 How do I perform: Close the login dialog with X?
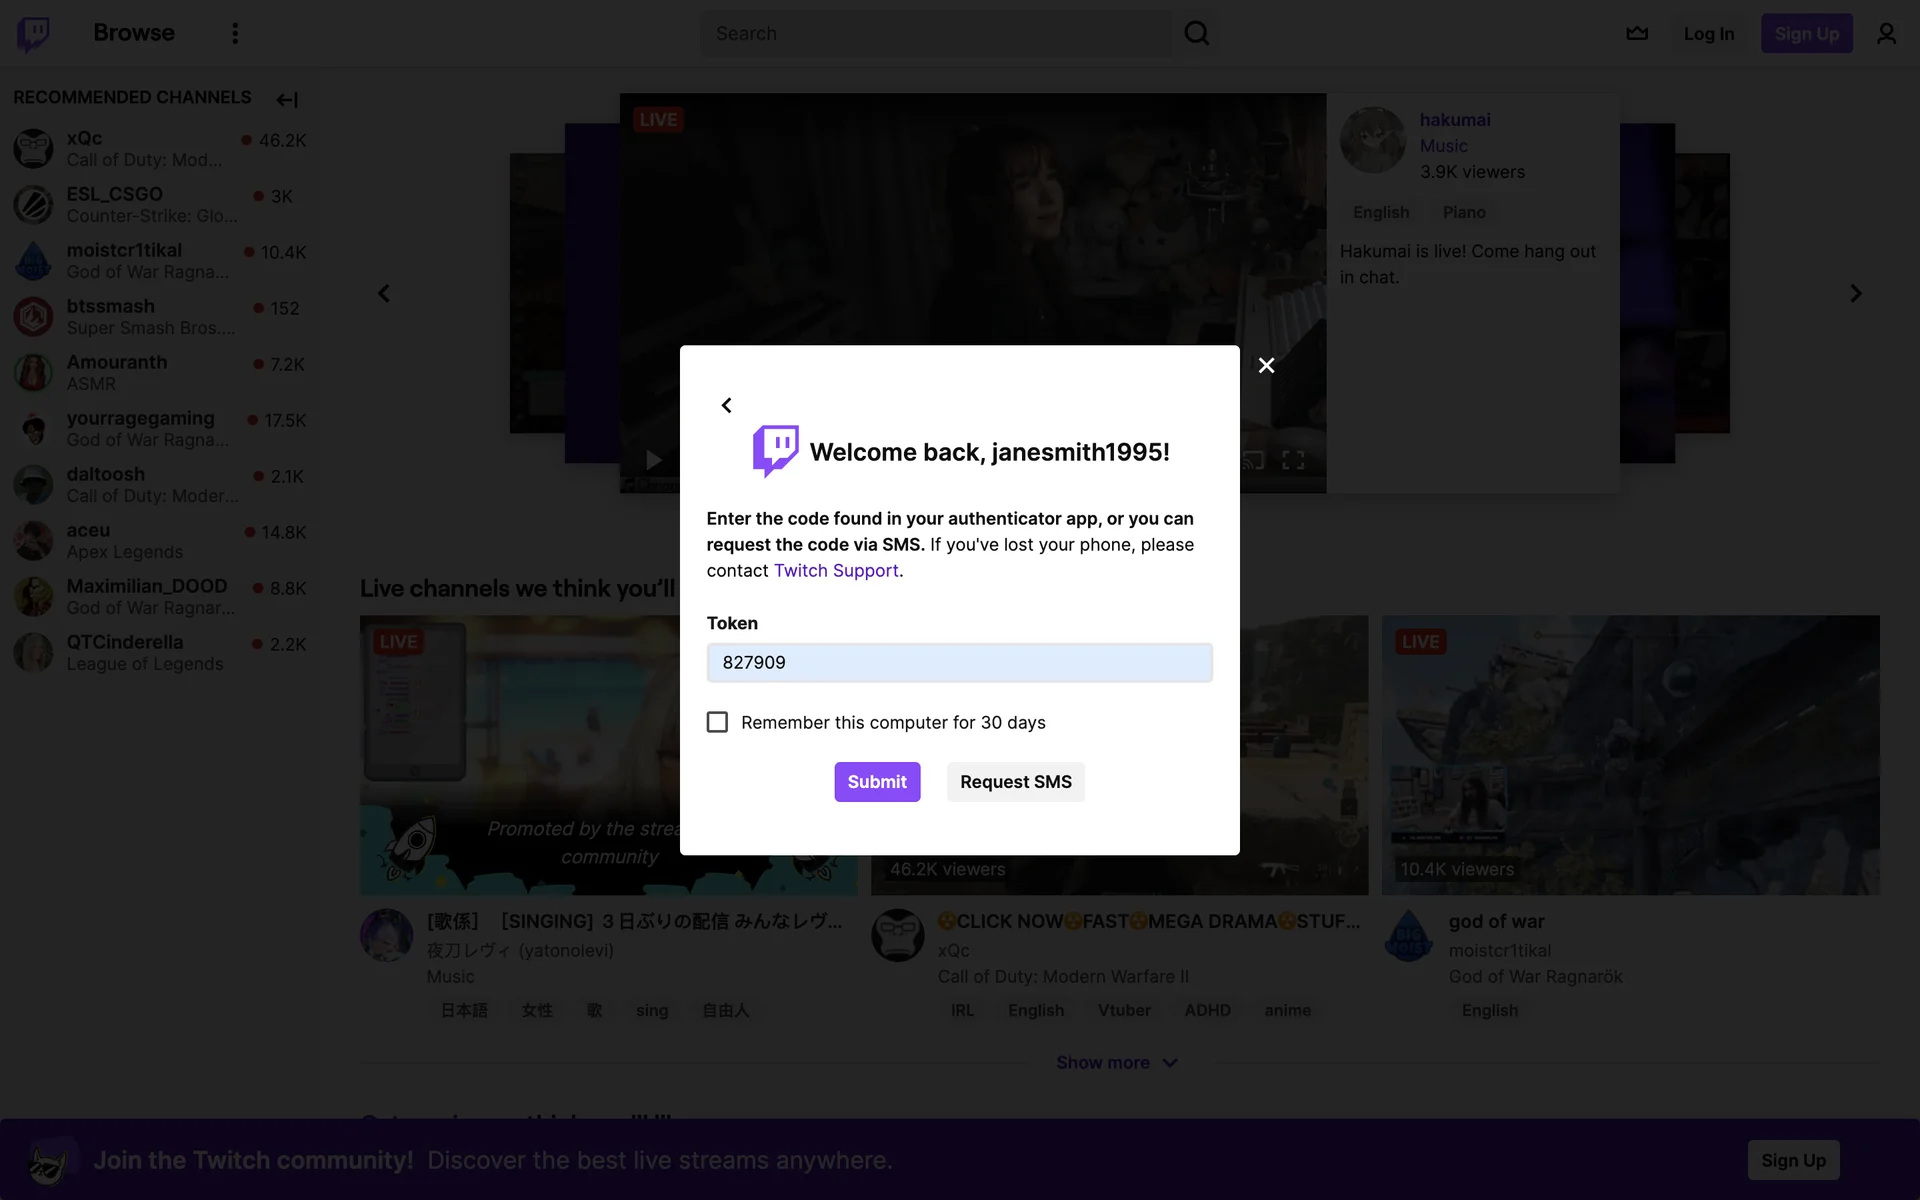(1266, 365)
